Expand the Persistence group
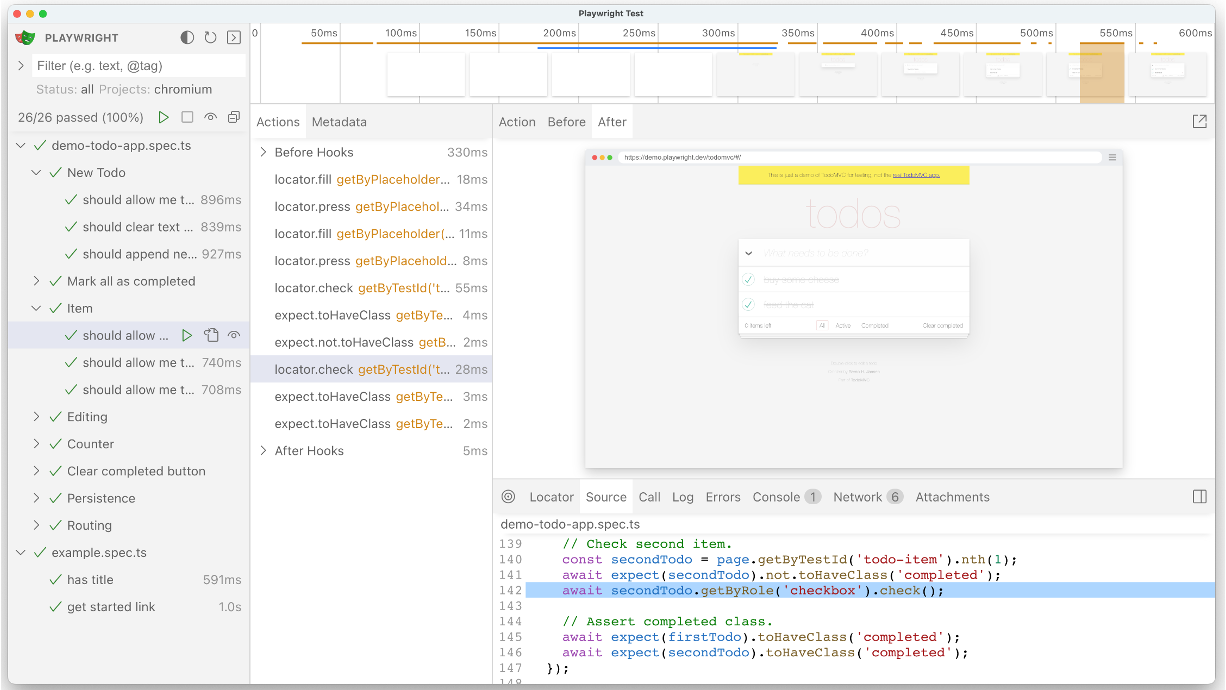The image size is (1226, 690). [37, 498]
